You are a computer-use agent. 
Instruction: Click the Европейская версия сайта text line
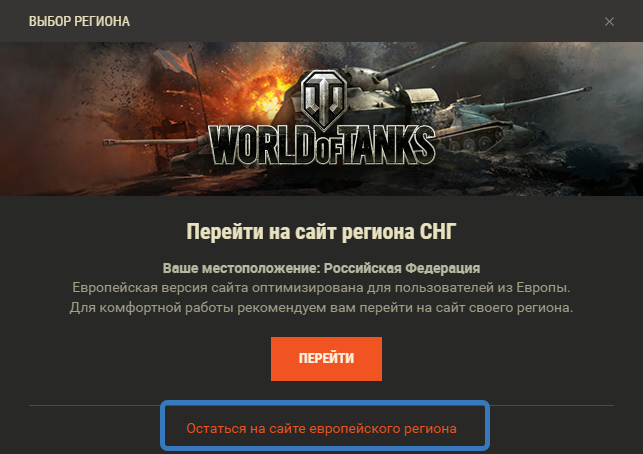pos(321,287)
